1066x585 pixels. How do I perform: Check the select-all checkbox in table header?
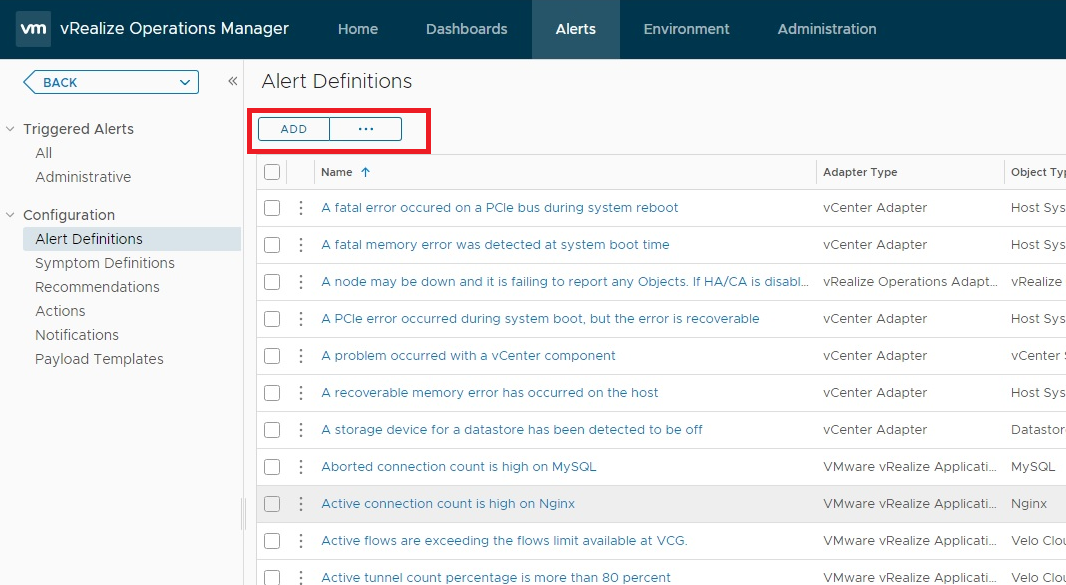click(x=272, y=172)
